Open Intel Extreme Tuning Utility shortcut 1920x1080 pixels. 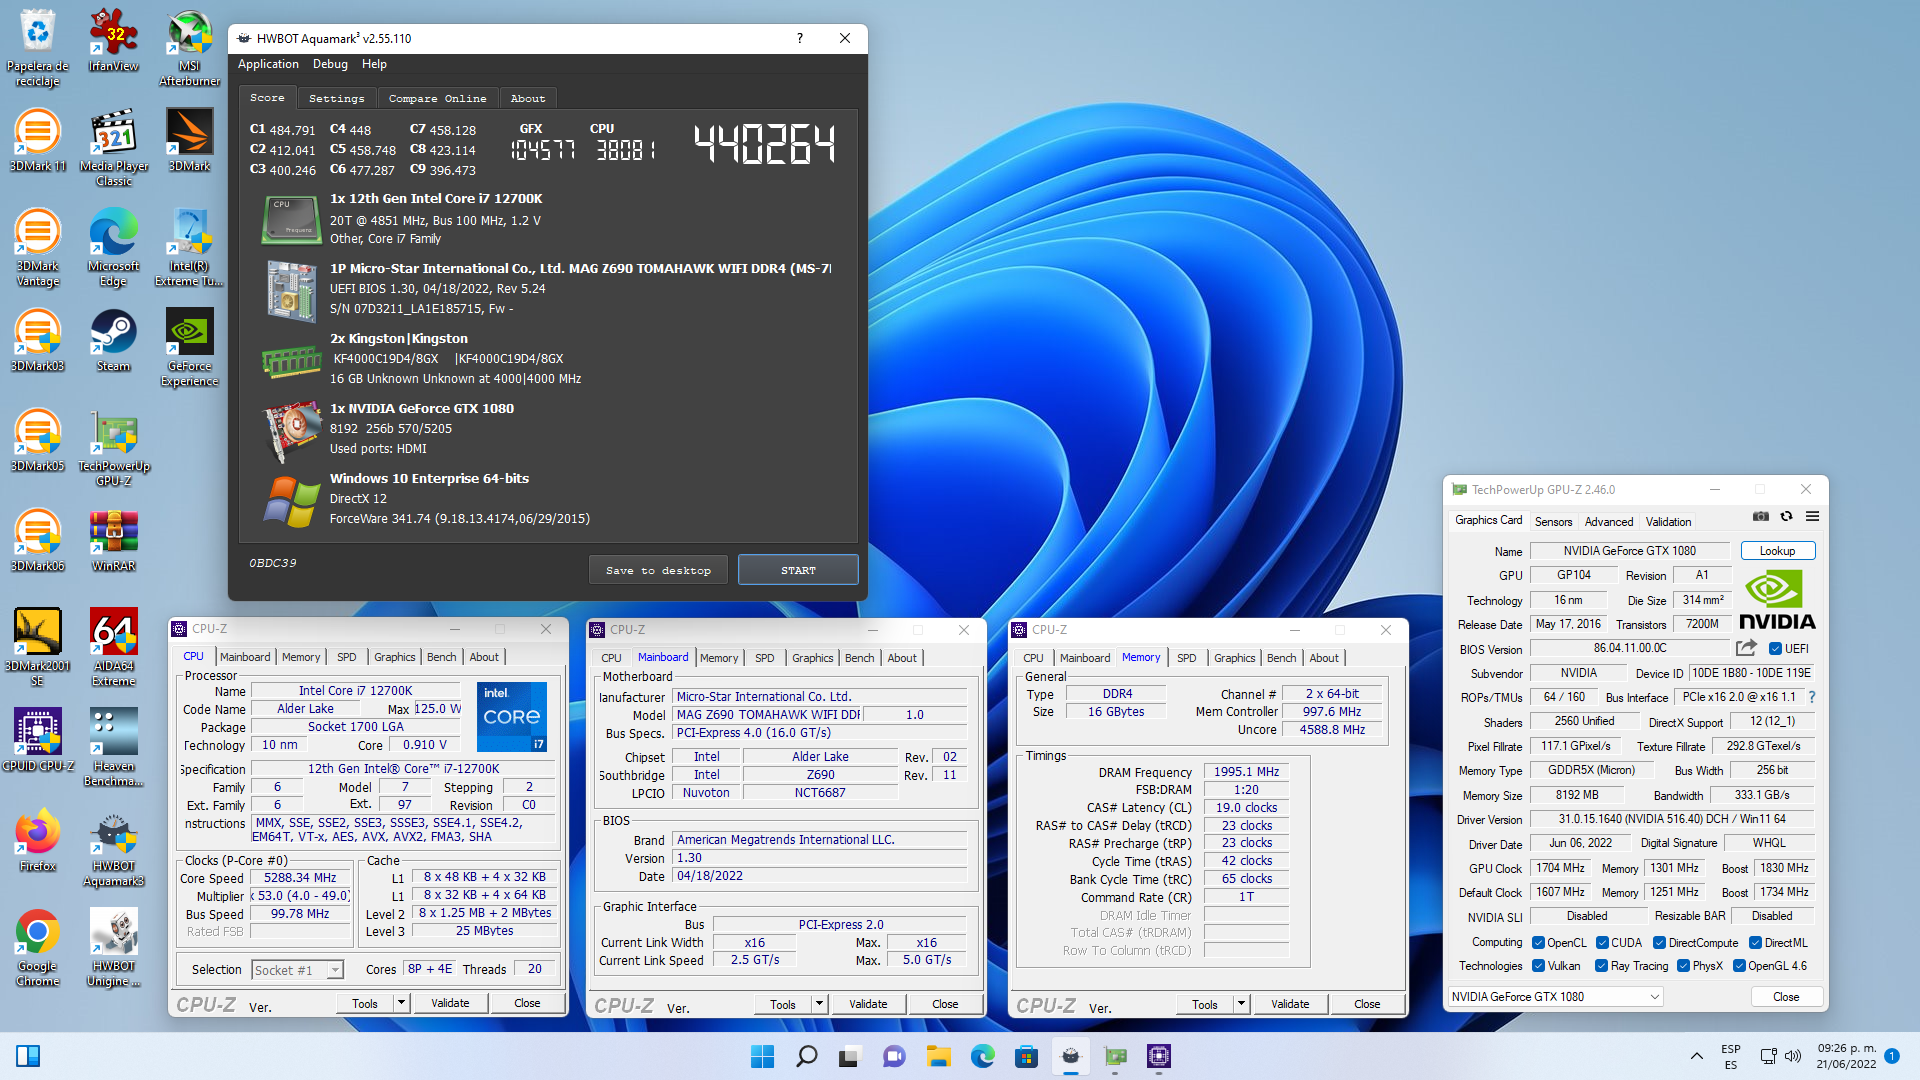pos(189,247)
